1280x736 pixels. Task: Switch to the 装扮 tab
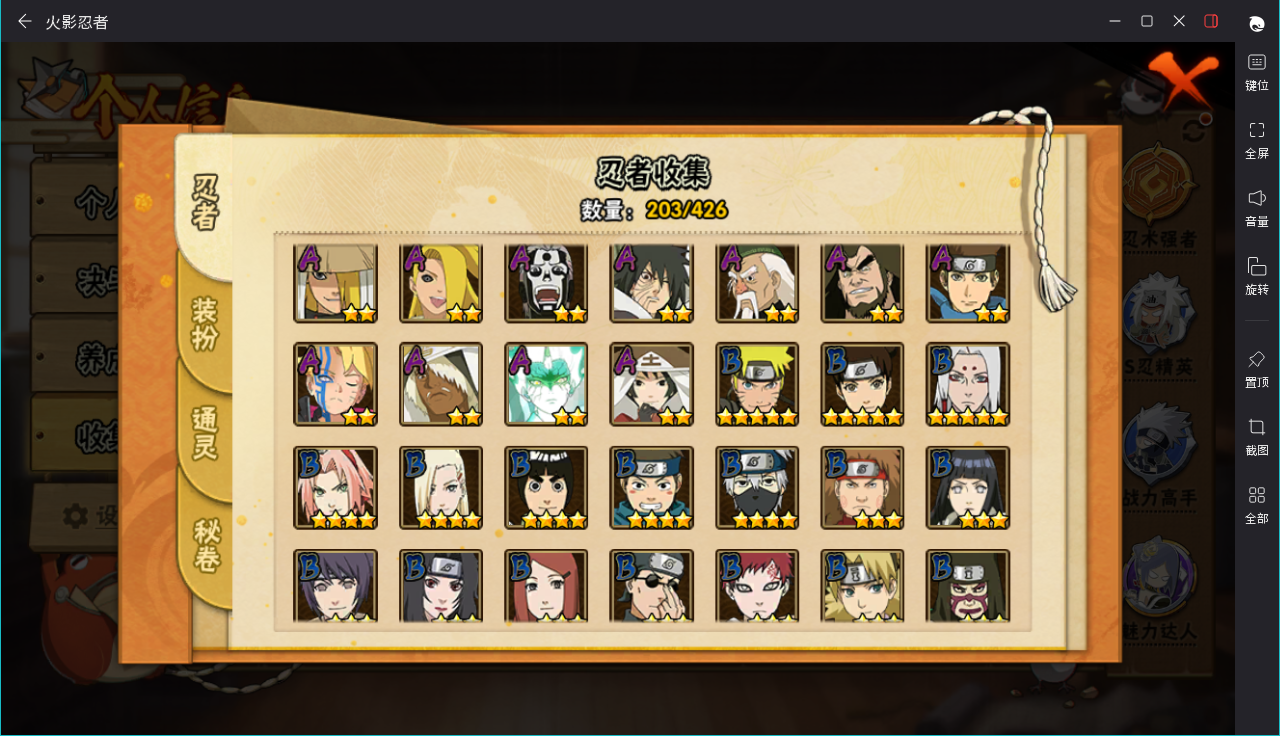click(205, 324)
